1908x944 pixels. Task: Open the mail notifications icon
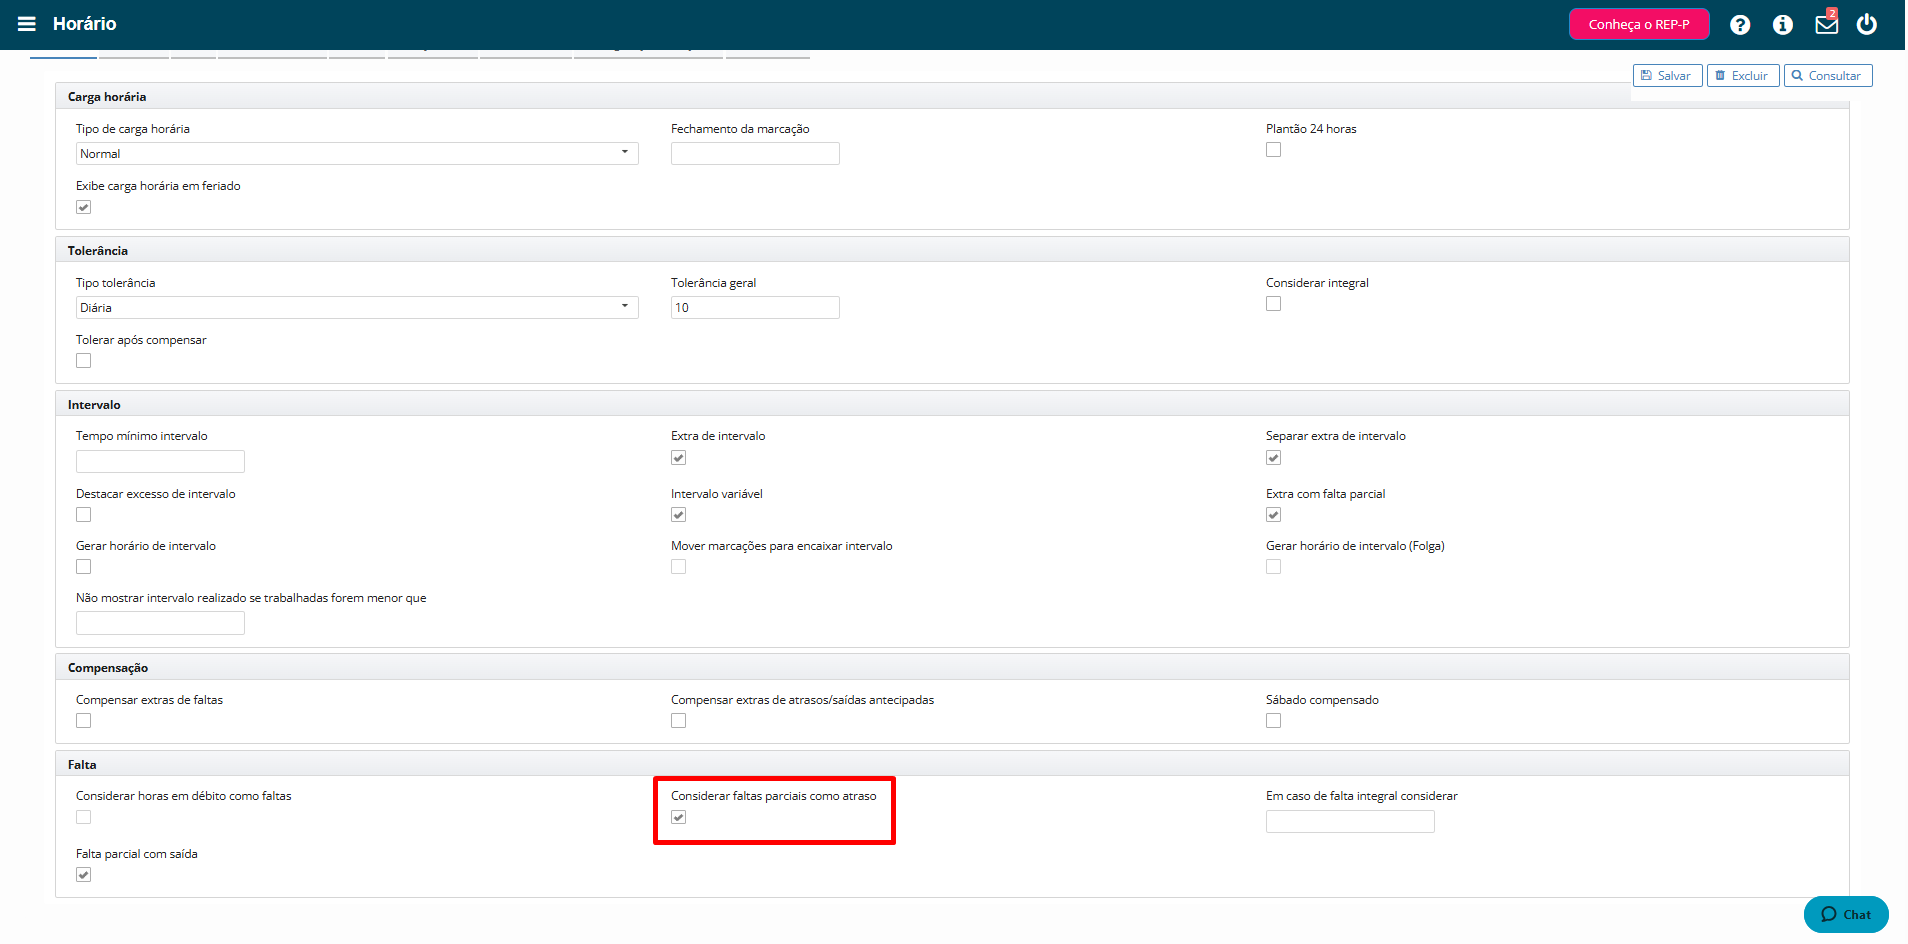pos(1827,23)
